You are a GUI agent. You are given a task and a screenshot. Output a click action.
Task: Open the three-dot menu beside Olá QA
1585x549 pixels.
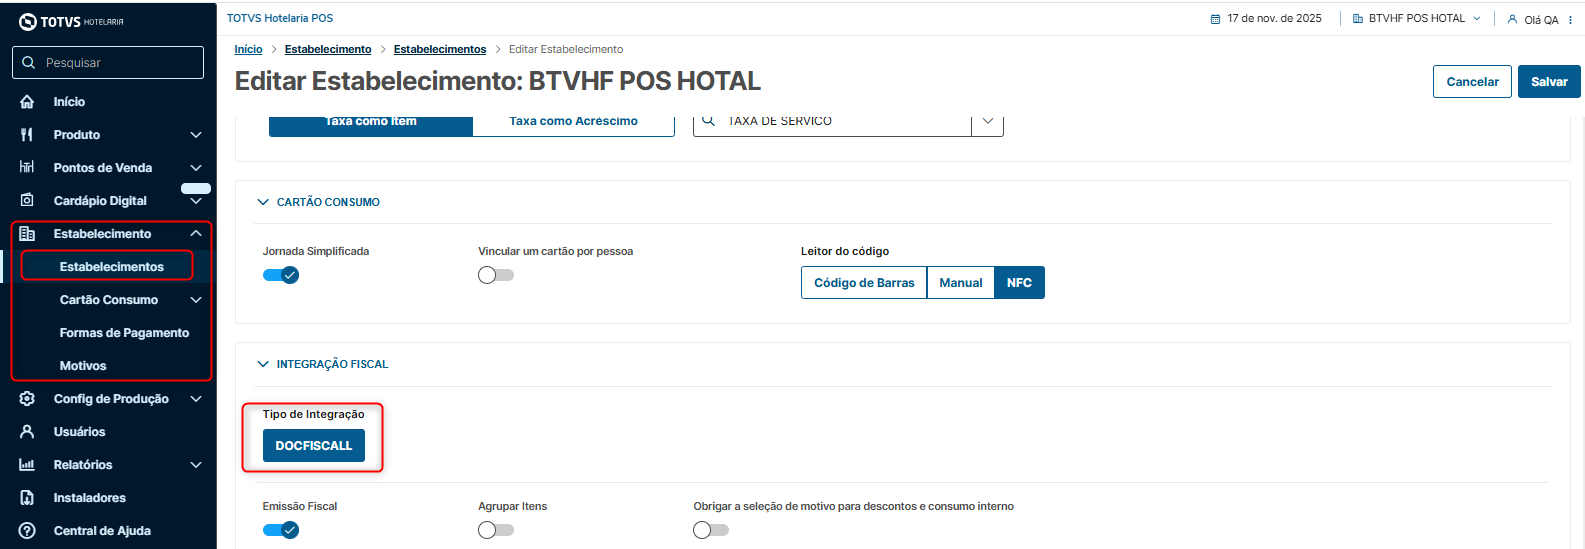point(1571,20)
